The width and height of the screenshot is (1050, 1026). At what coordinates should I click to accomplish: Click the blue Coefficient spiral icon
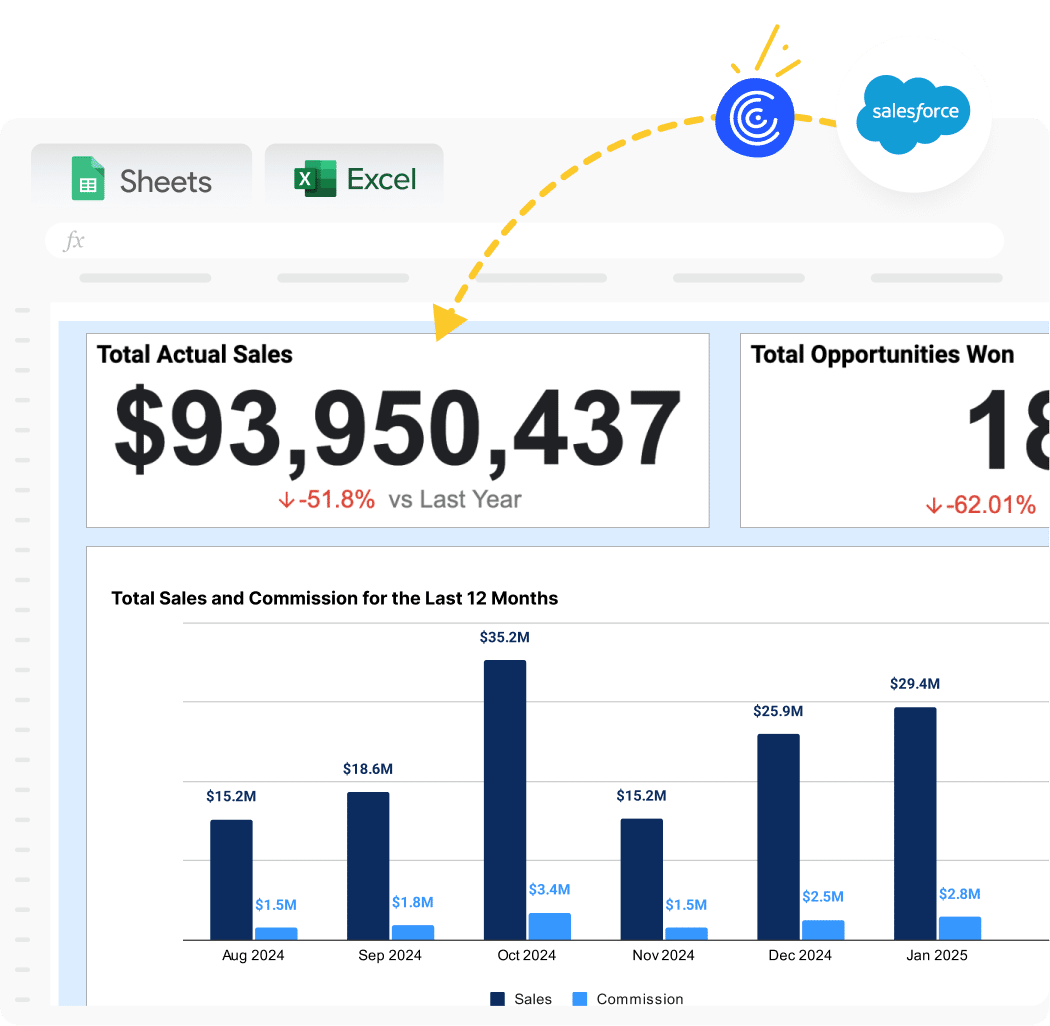pos(754,118)
